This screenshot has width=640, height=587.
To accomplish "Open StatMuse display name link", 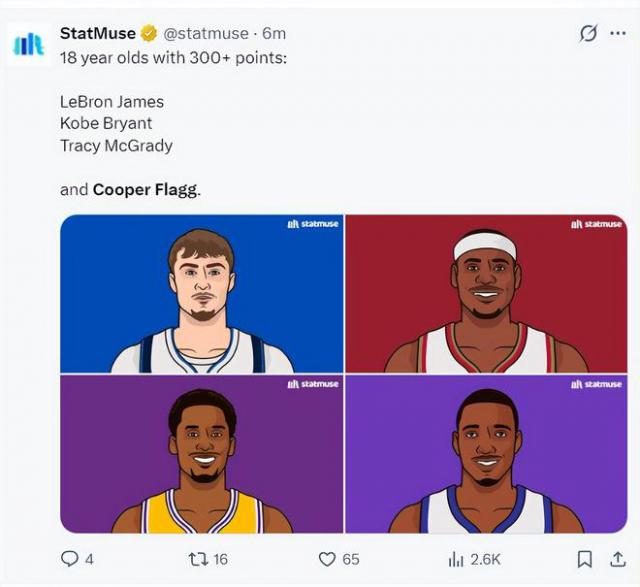I will 98,33.
